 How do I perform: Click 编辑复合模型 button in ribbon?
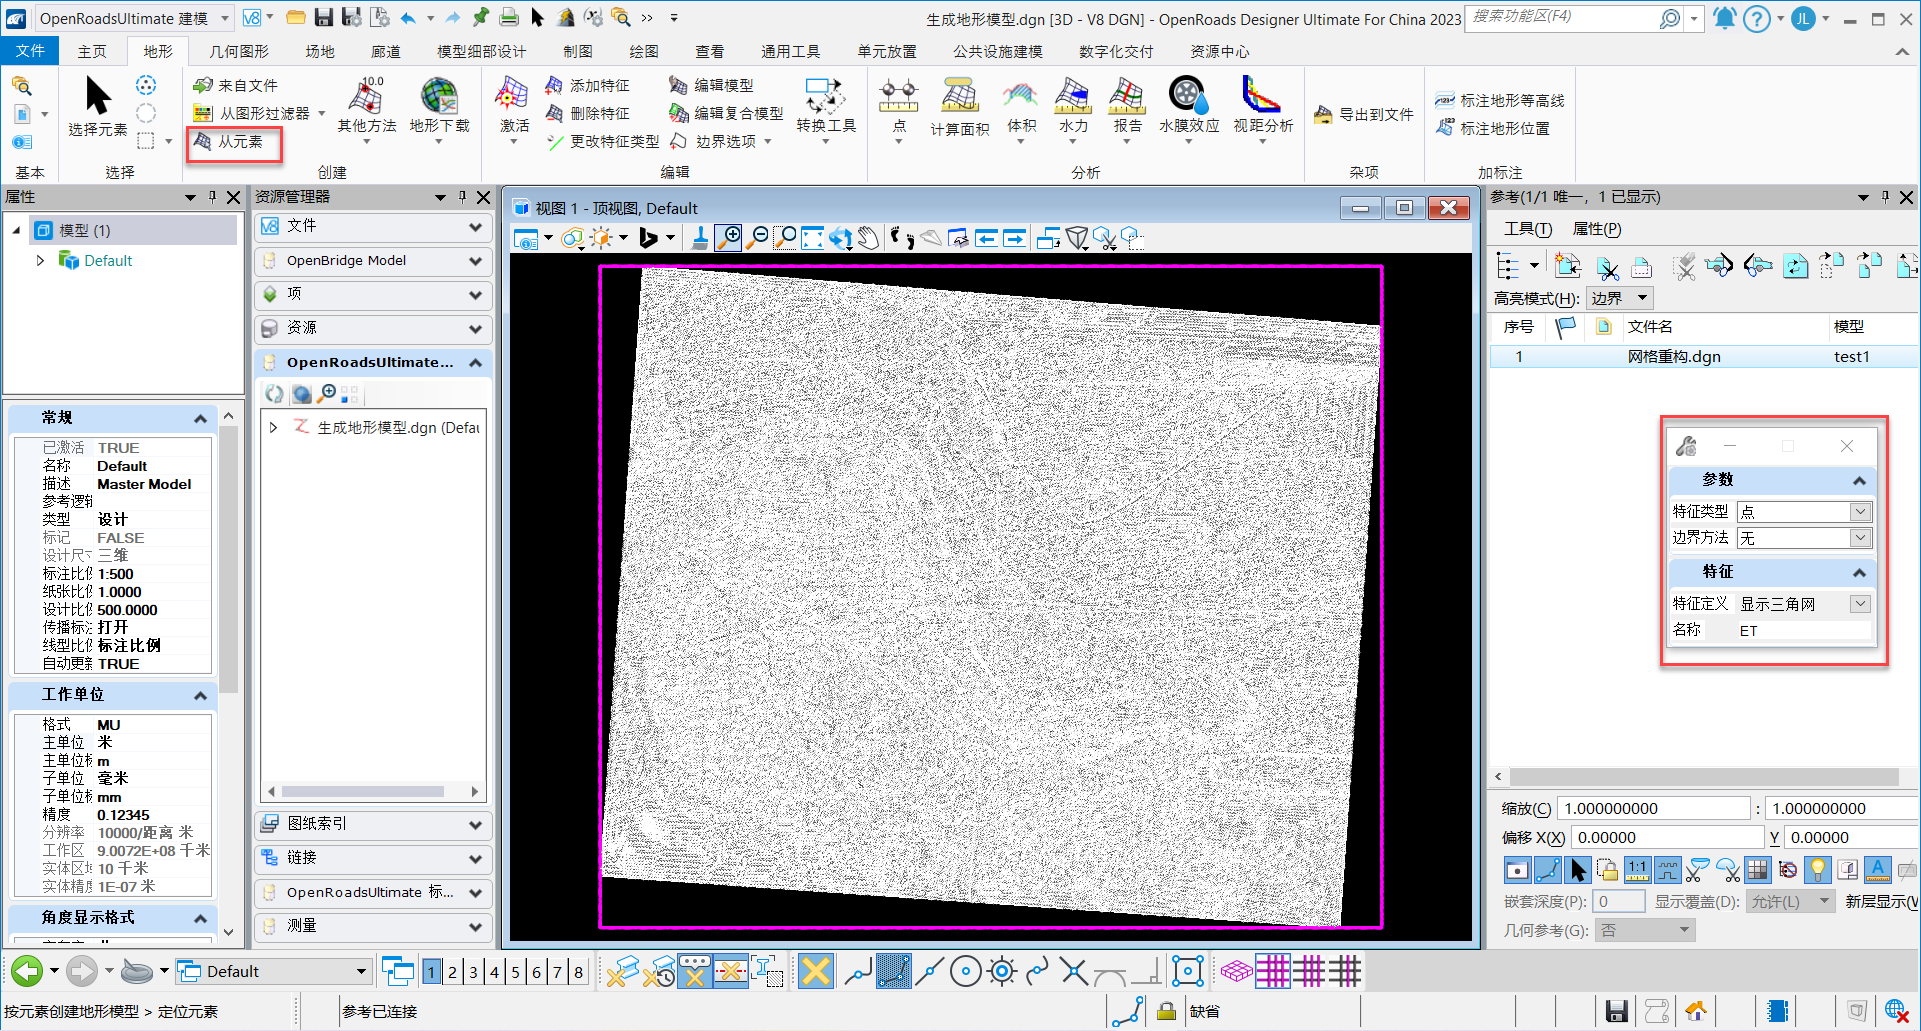[x=727, y=114]
